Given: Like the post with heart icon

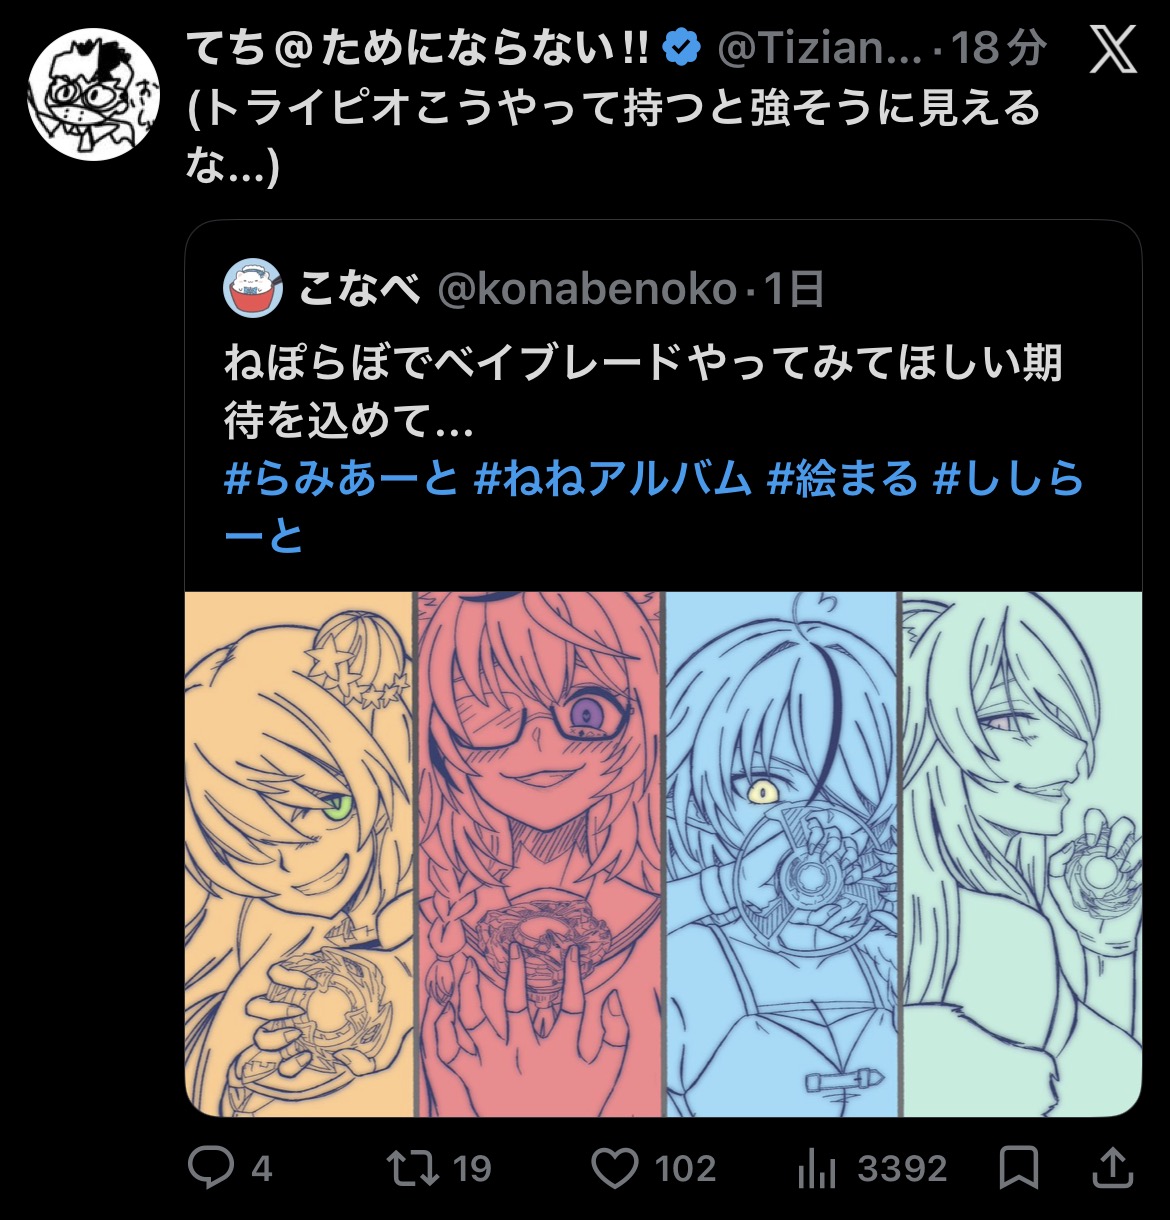Looking at the screenshot, I should click(614, 1167).
